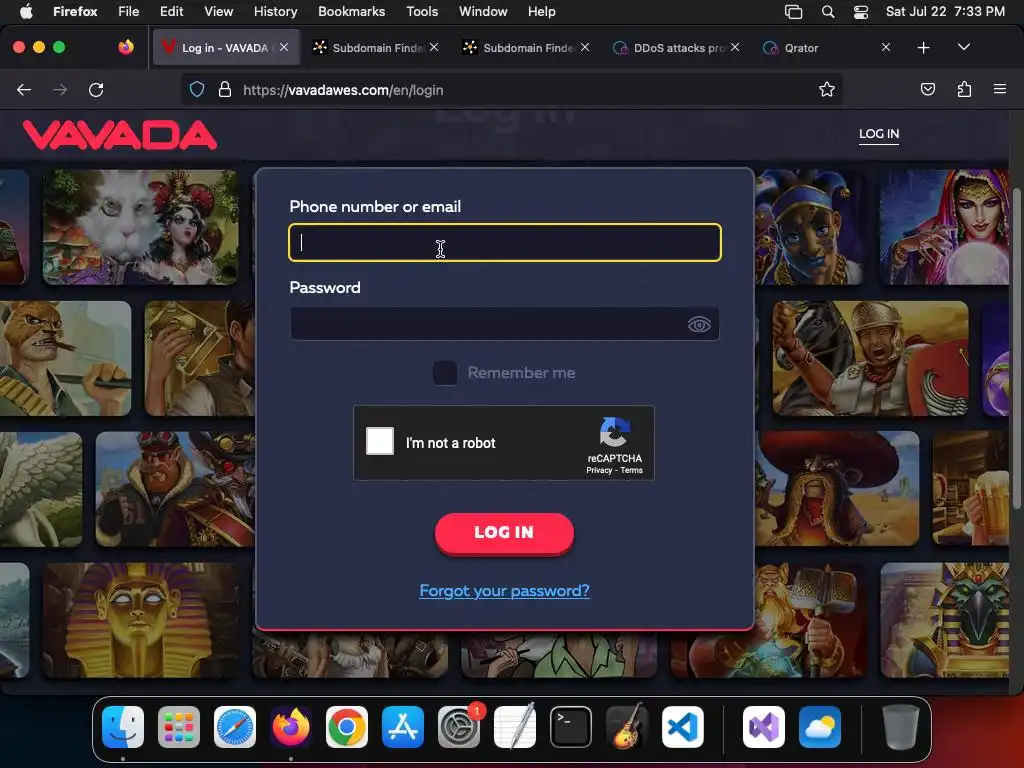Open the Apple menu

pos(25,12)
